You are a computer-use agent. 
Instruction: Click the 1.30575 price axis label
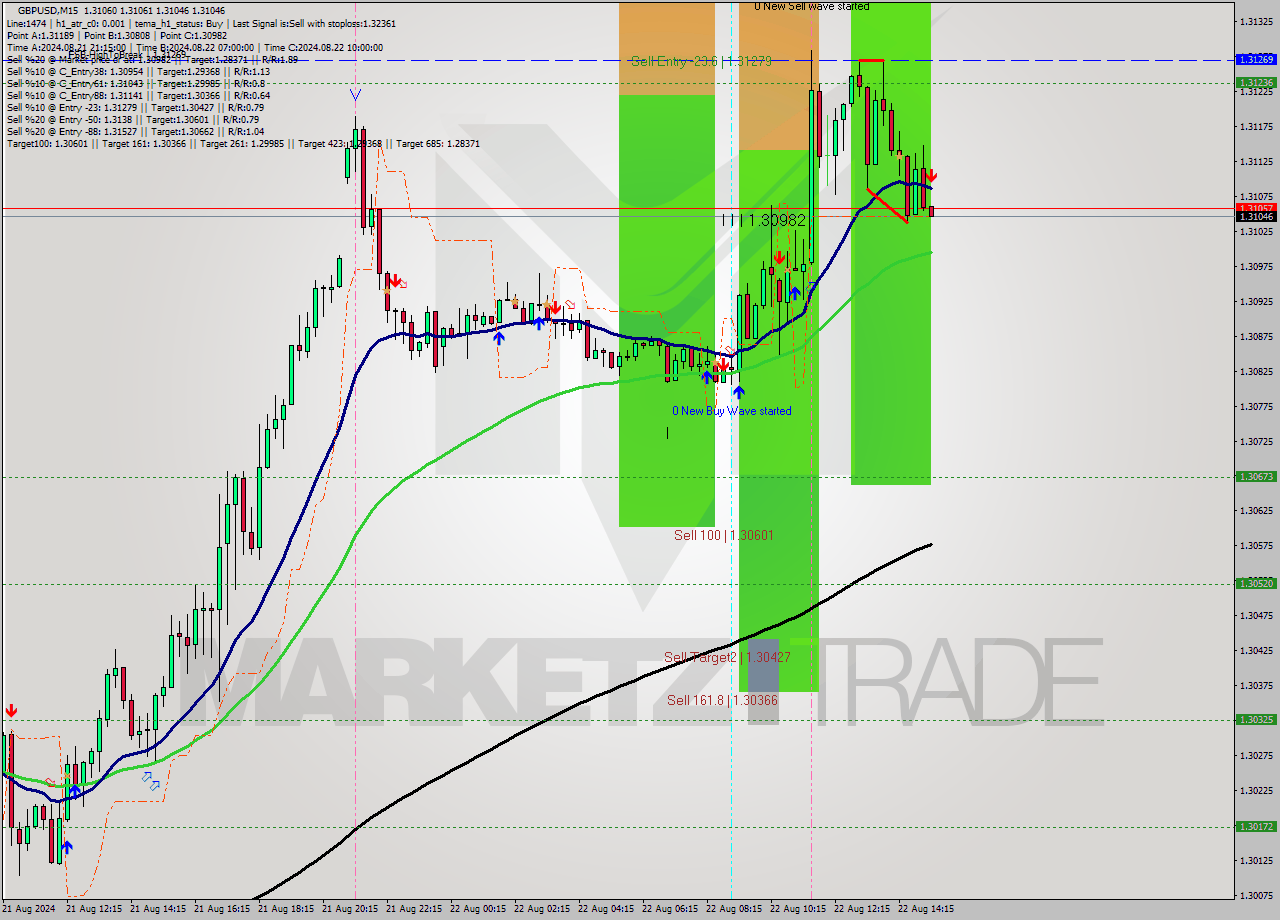click(x=1256, y=545)
